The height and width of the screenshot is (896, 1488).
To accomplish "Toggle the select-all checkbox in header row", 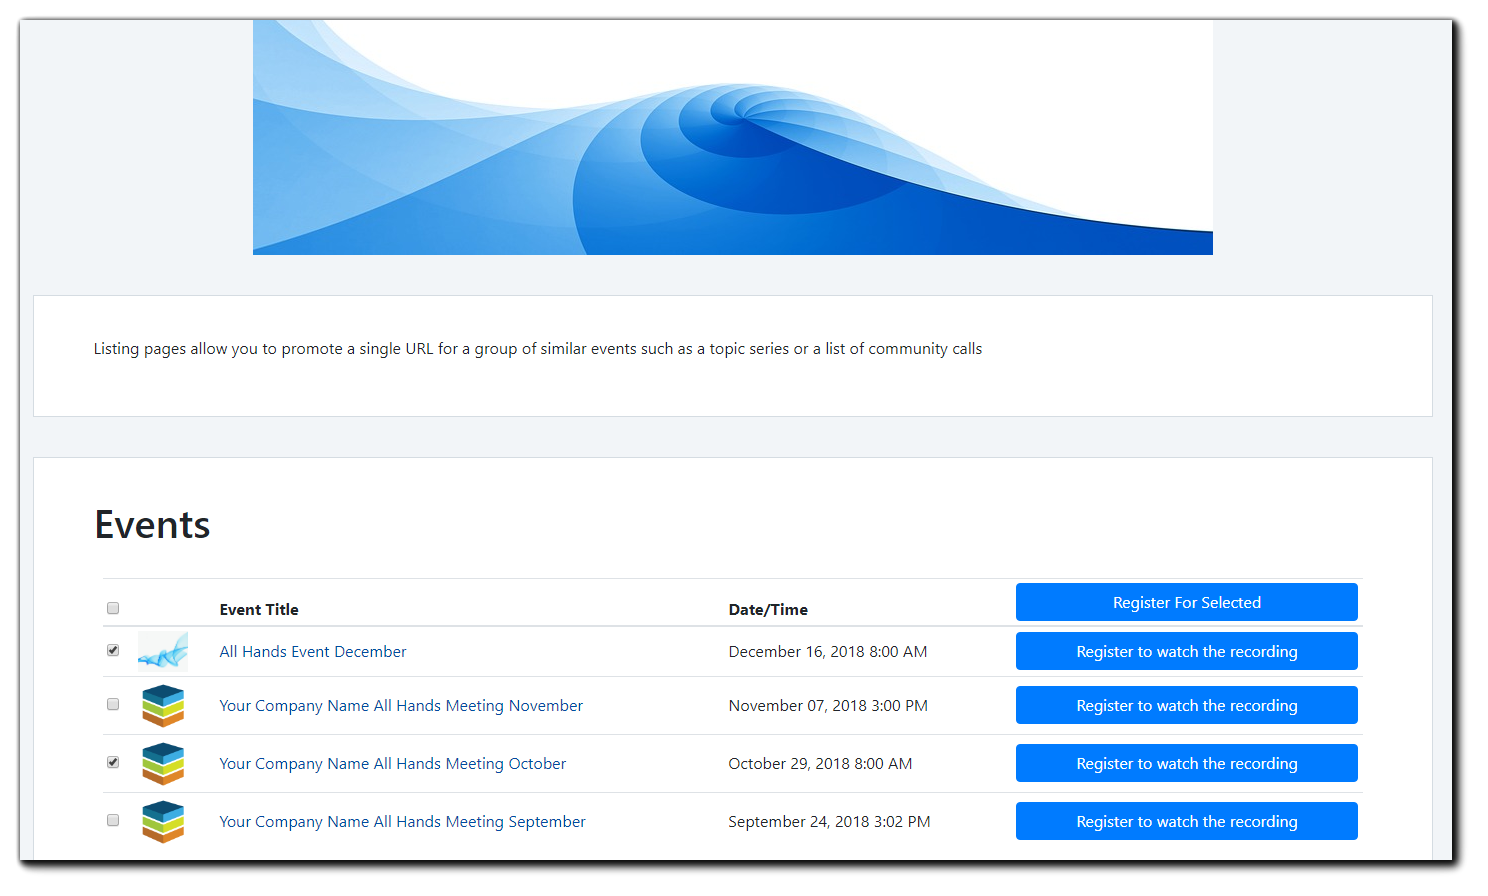I will 113,608.
